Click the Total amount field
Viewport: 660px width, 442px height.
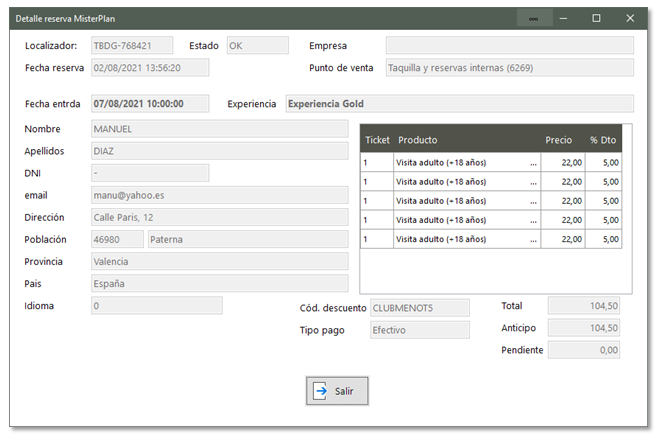(x=583, y=306)
